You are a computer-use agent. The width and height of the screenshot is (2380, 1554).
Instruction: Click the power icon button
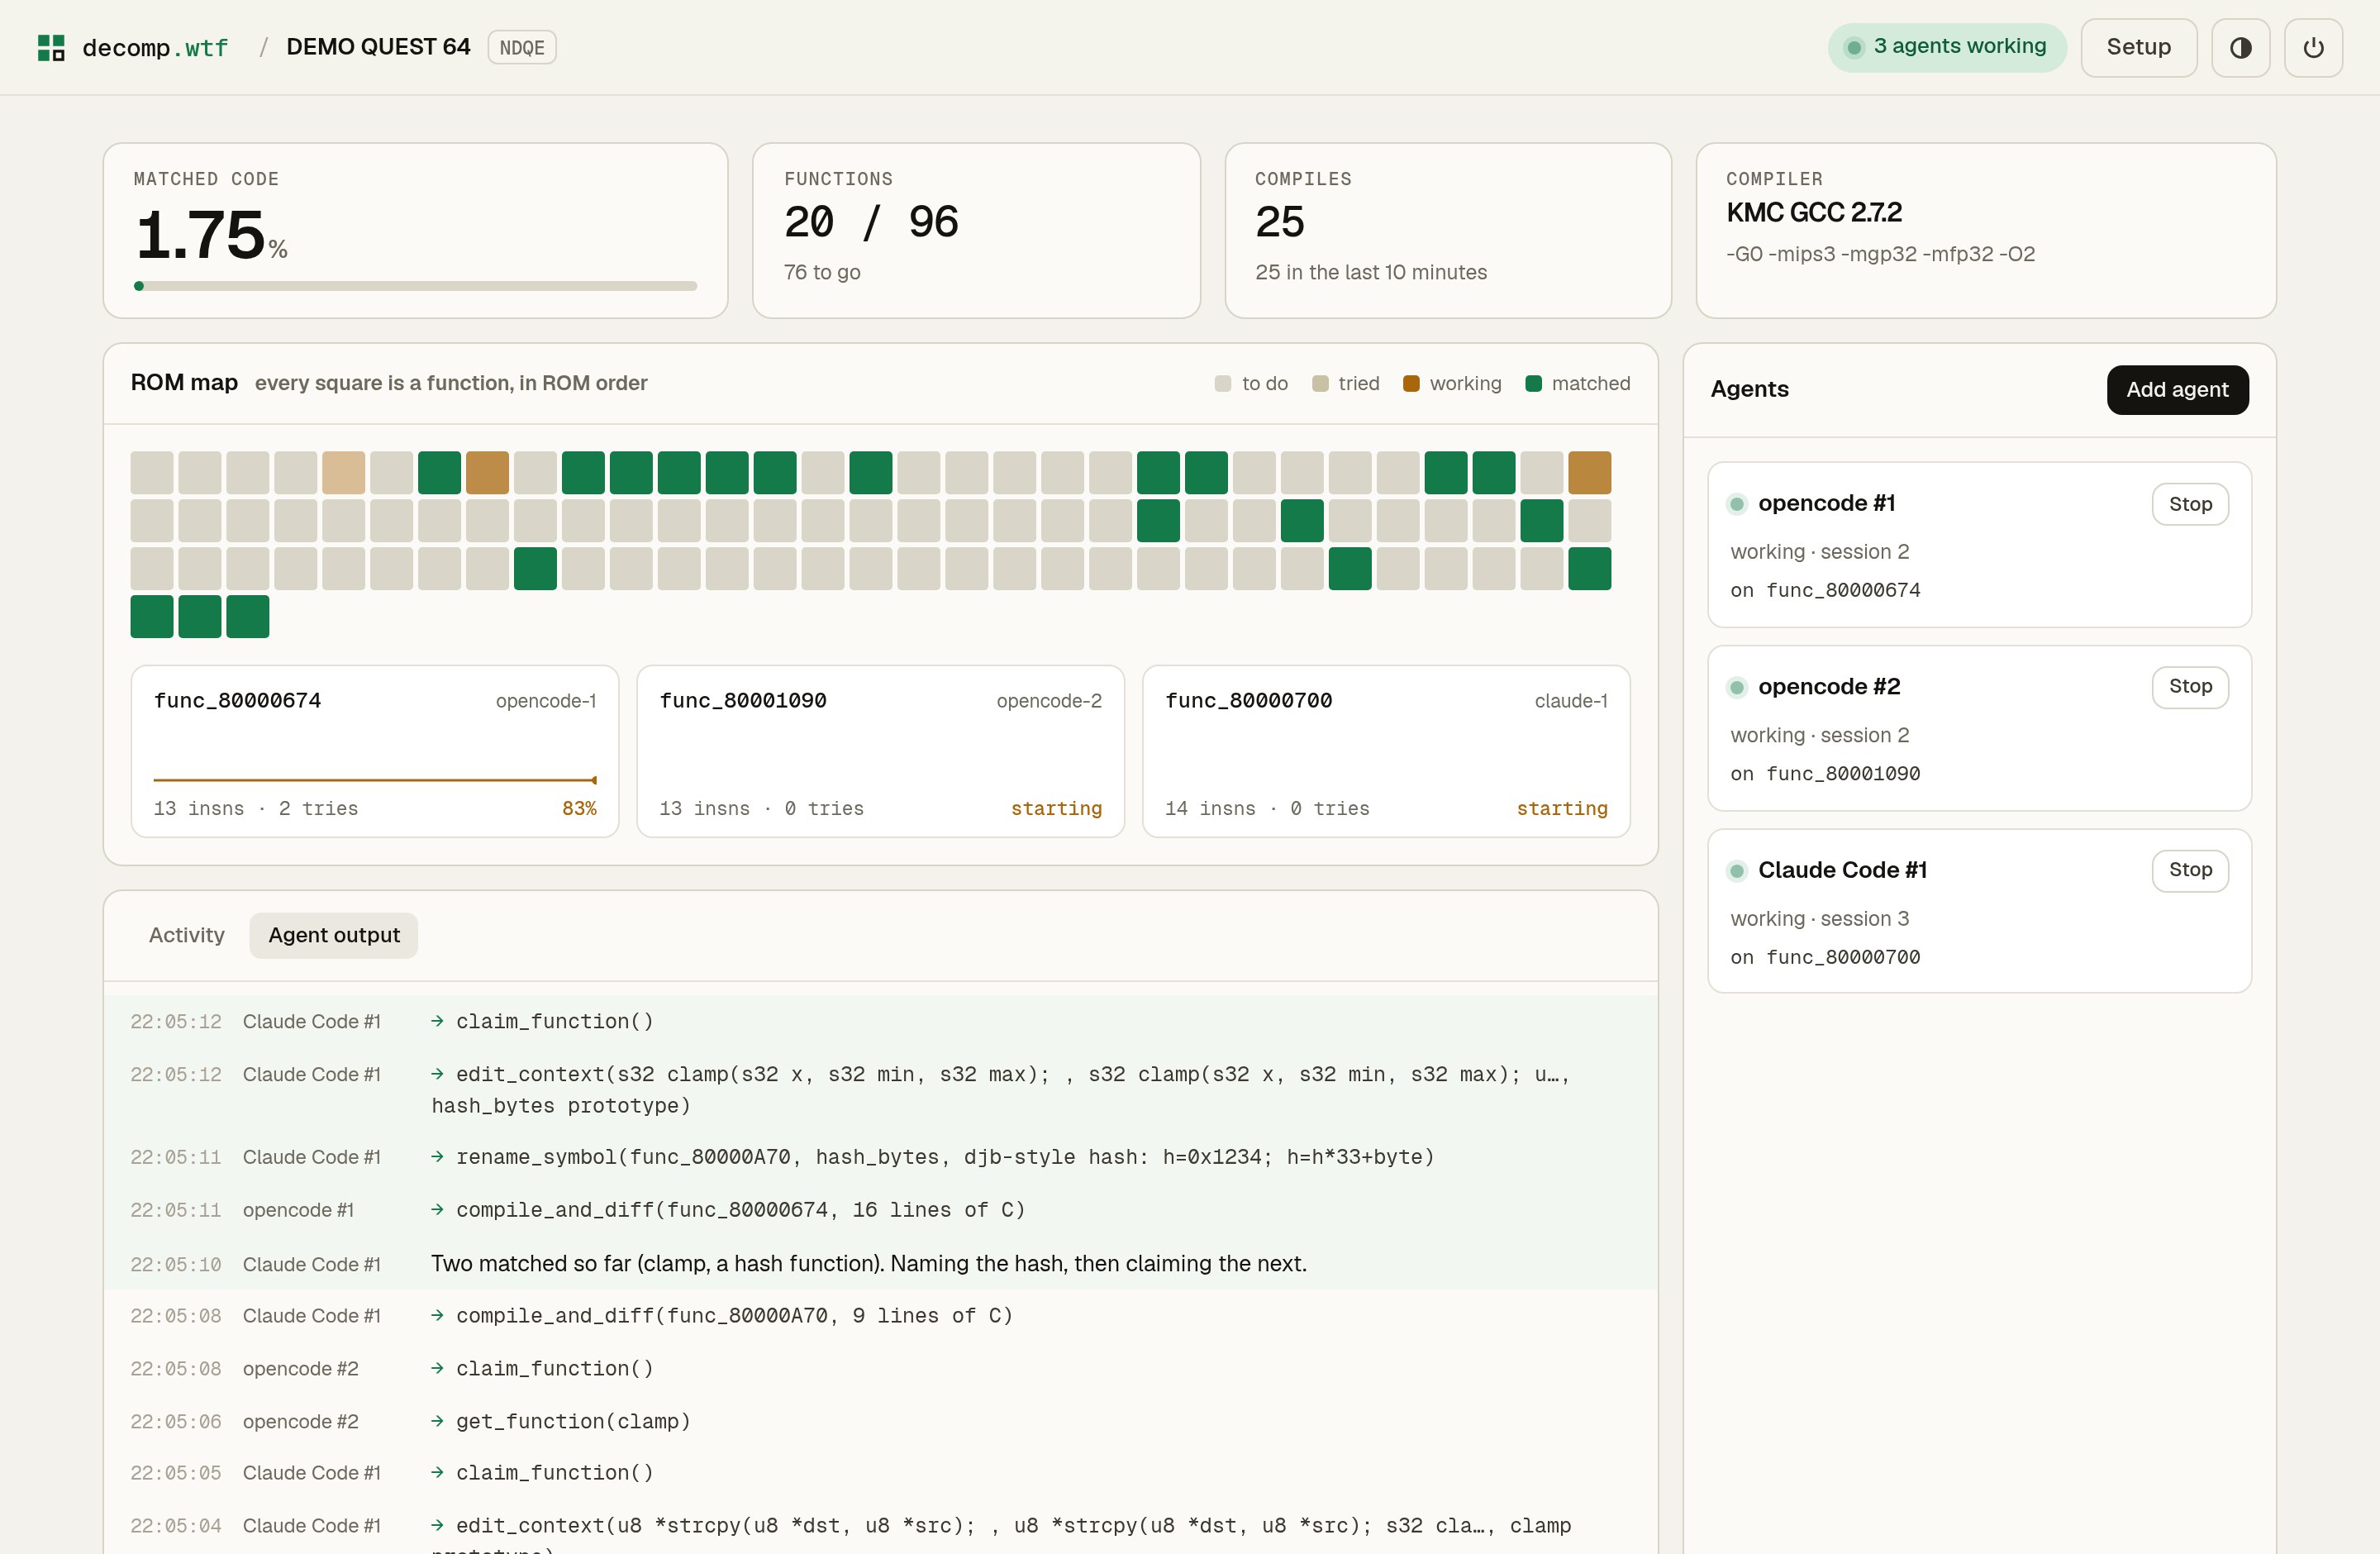pos(2313,47)
